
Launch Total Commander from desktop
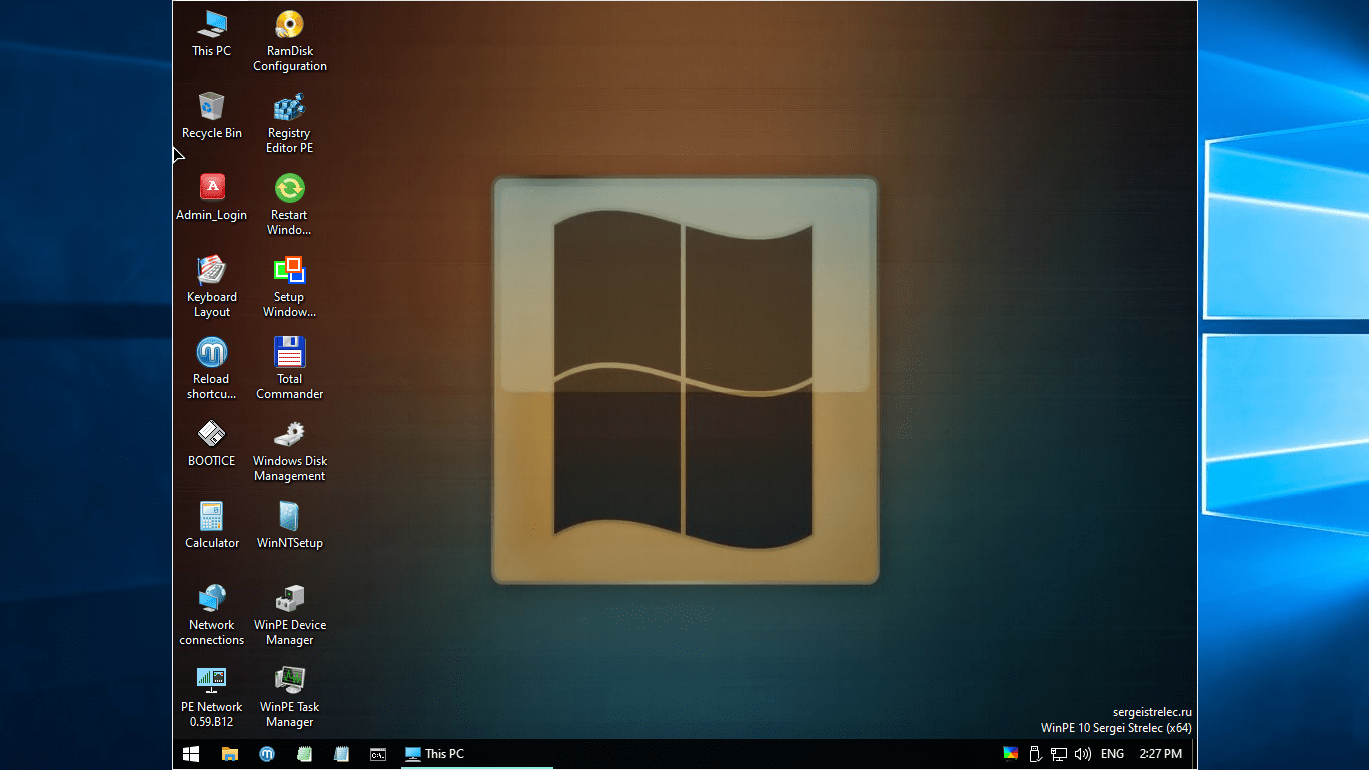290,369
